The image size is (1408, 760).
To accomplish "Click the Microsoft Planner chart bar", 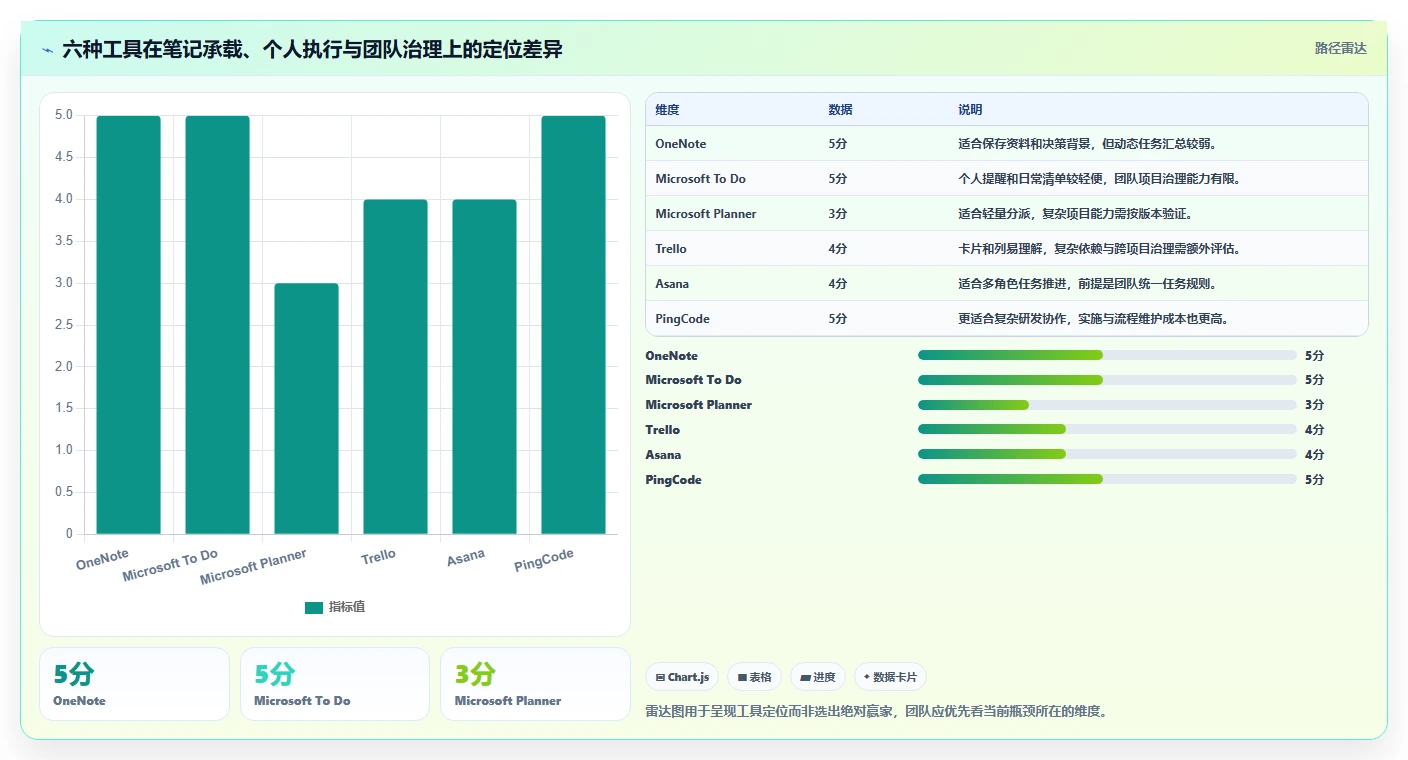I will pyautogui.click(x=307, y=409).
